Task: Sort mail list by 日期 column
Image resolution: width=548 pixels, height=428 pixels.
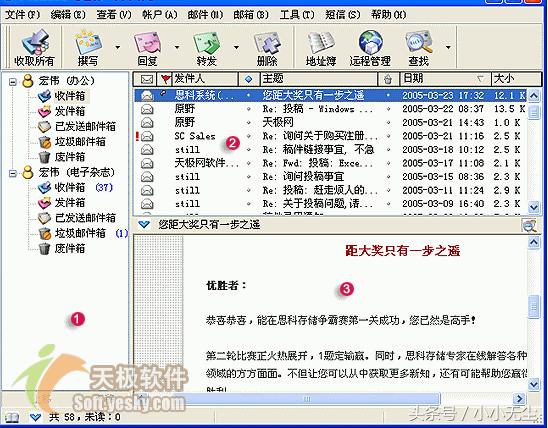Action: click(445, 79)
